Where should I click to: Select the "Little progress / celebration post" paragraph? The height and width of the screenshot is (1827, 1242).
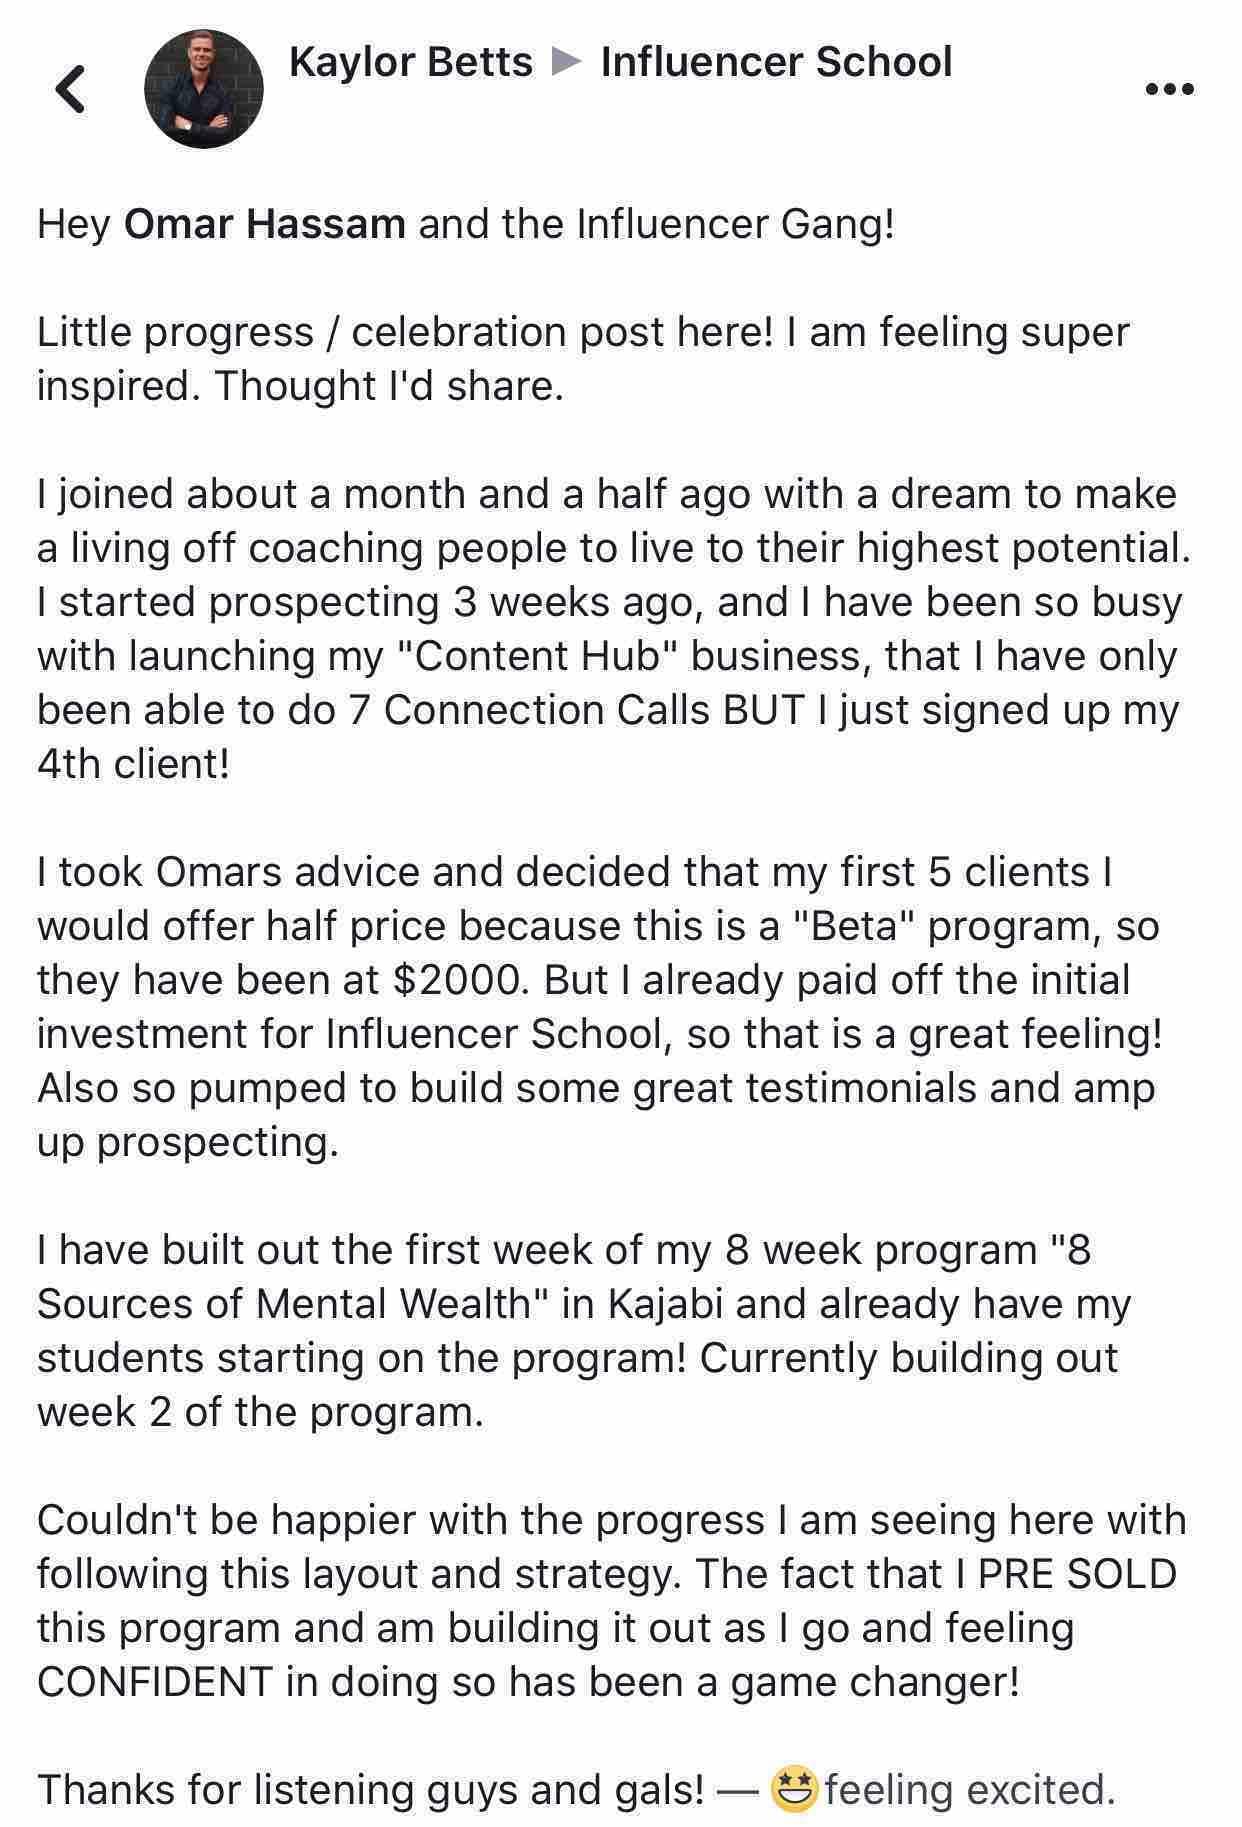coord(583,359)
